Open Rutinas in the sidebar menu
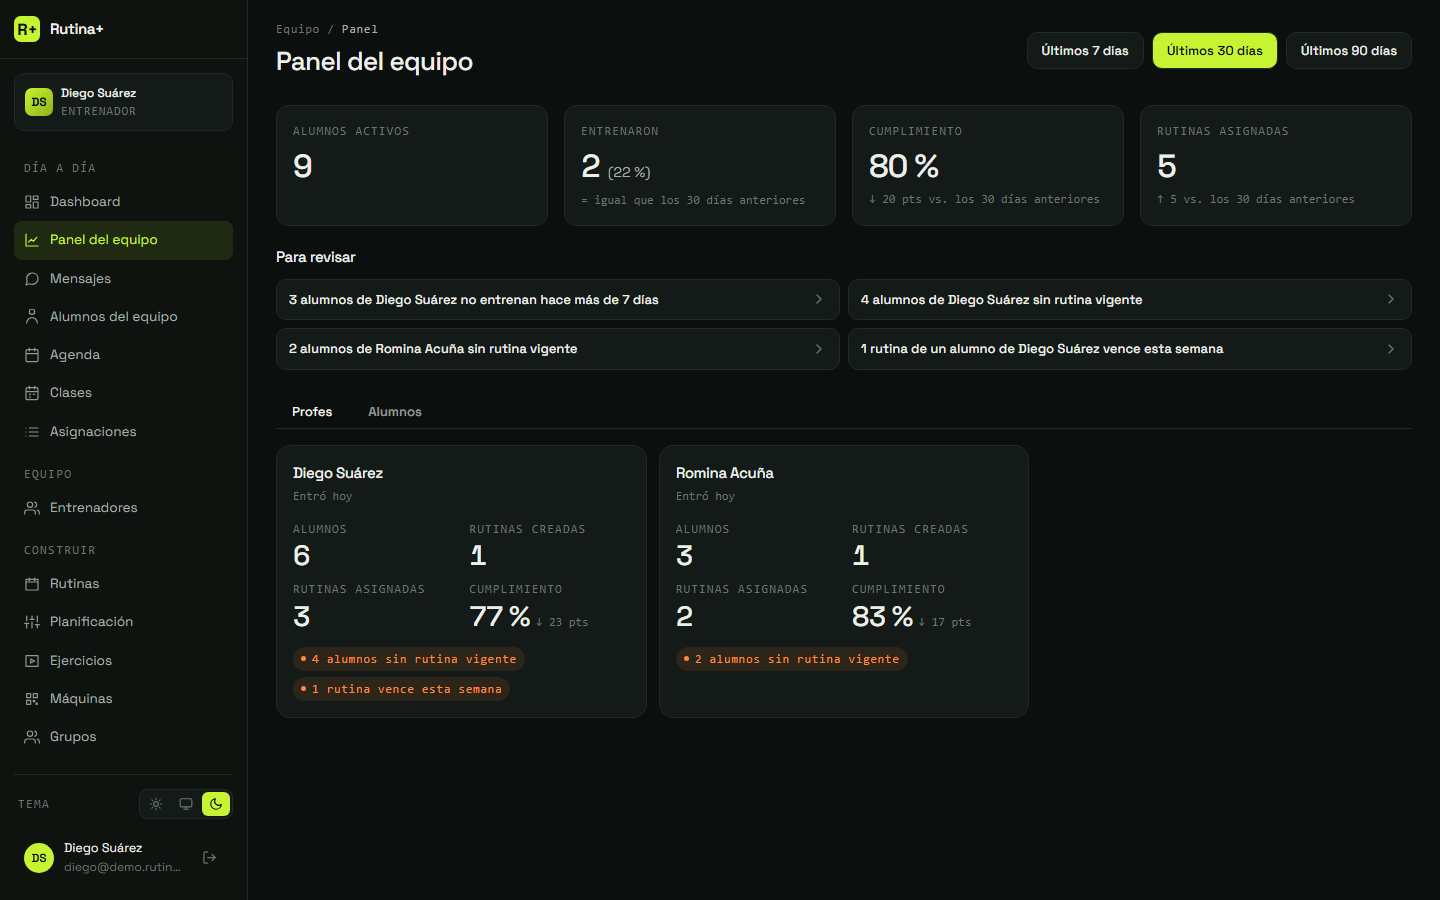The width and height of the screenshot is (1440, 900). (123, 584)
